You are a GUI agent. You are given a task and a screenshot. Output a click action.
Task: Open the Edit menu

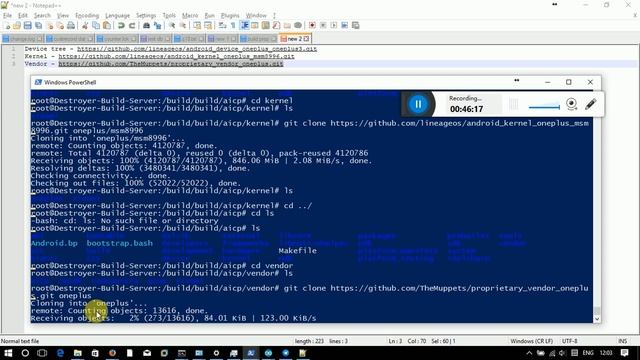[23, 16]
